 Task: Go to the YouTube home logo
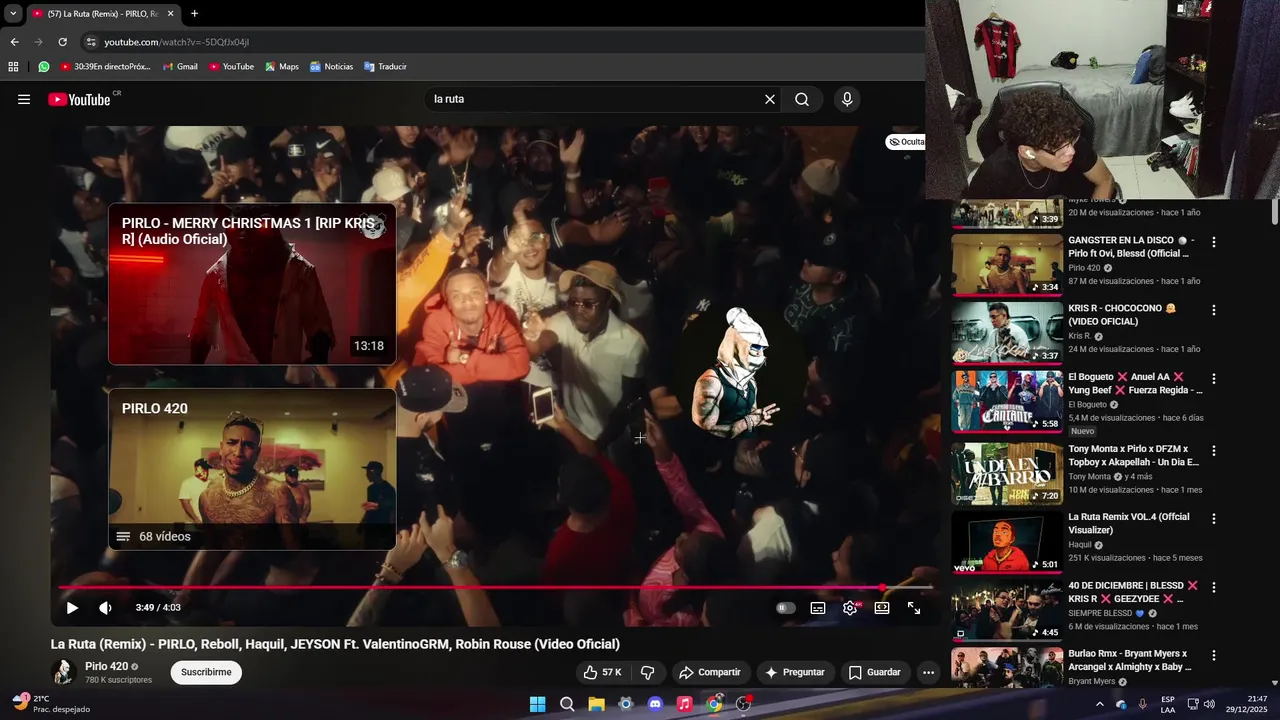[x=79, y=99]
